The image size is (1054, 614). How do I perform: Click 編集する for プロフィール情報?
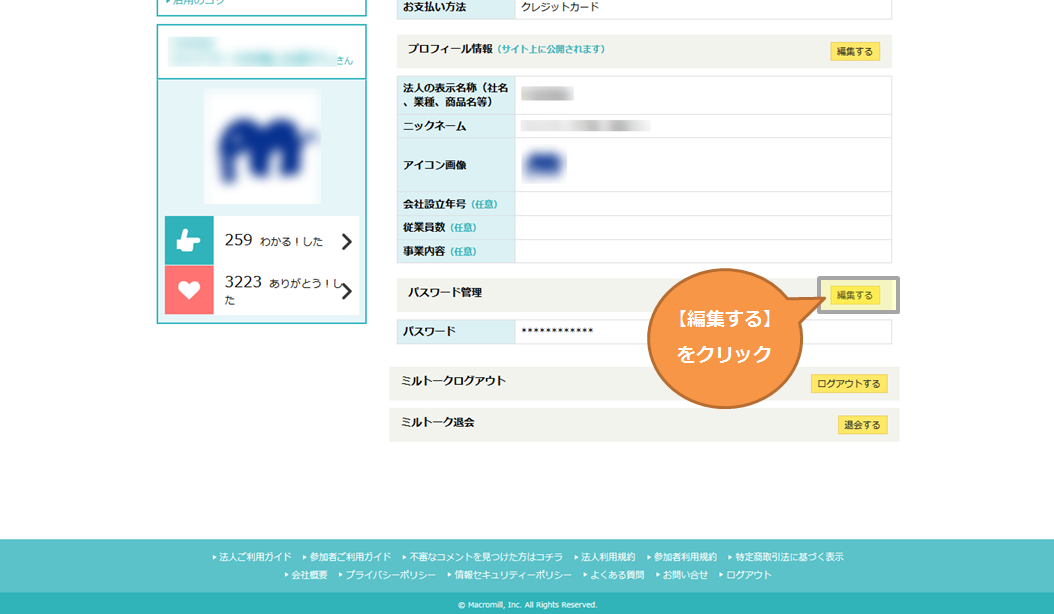pyautogui.click(x=854, y=51)
